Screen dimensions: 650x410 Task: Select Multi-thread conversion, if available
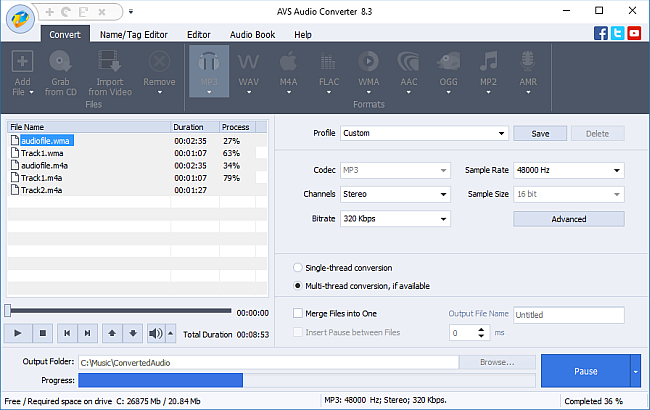click(x=298, y=286)
